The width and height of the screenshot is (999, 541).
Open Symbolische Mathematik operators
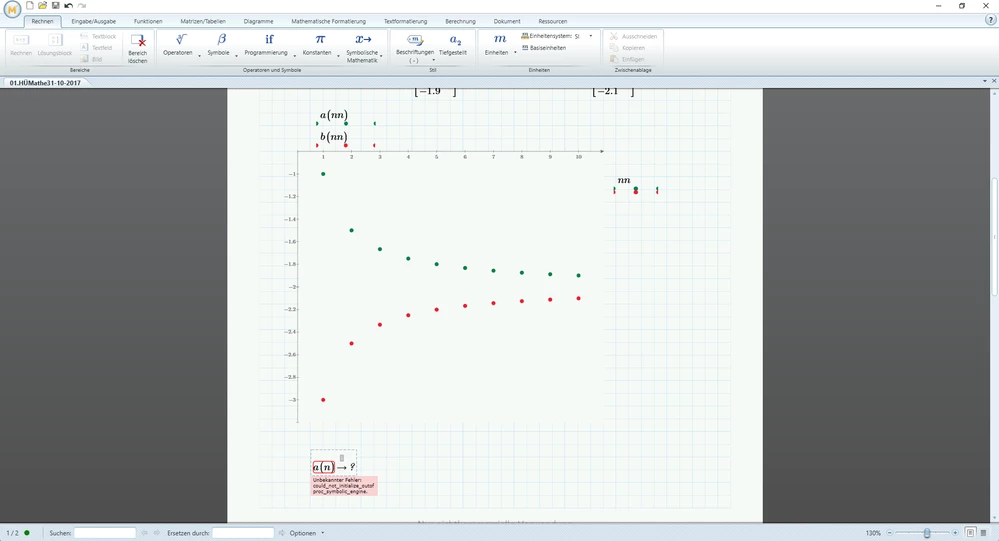pyautogui.click(x=362, y=48)
